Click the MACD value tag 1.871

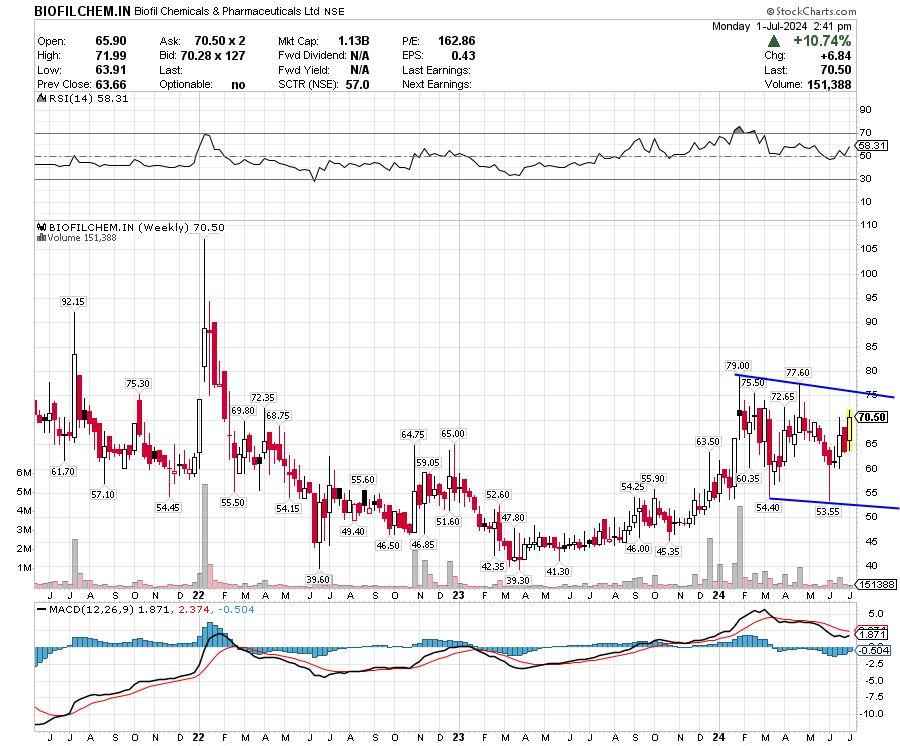873,634
